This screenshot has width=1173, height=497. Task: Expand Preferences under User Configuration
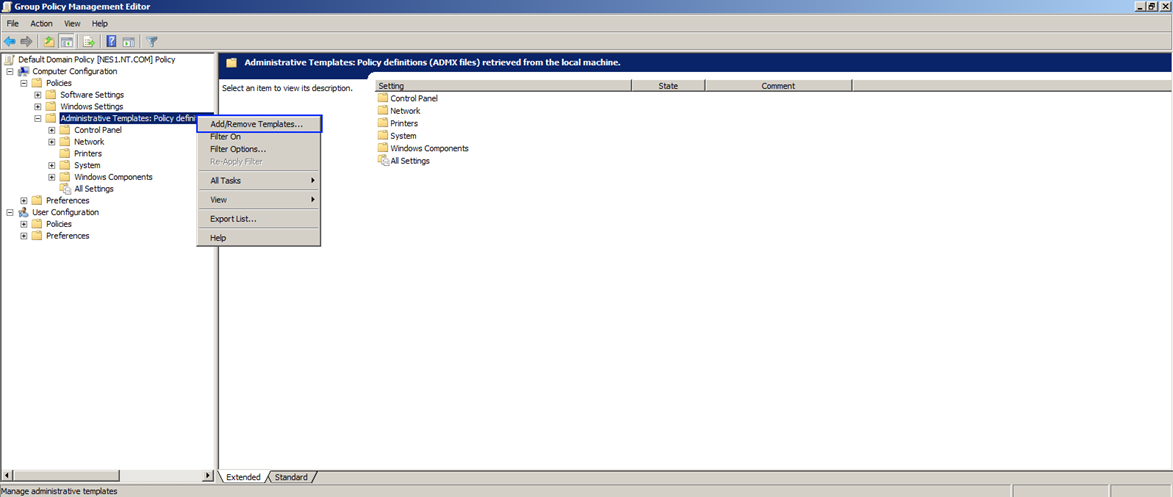coord(24,236)
